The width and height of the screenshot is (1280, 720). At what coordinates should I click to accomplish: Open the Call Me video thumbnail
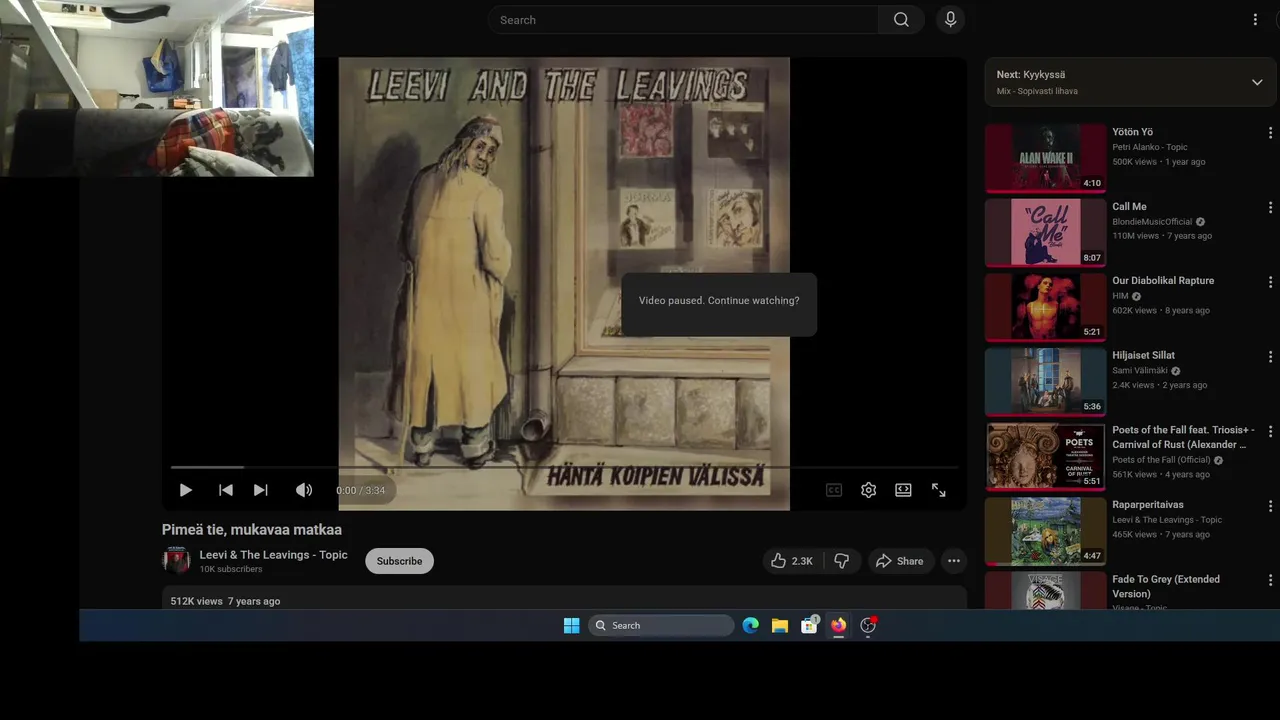pos(1045,232)
